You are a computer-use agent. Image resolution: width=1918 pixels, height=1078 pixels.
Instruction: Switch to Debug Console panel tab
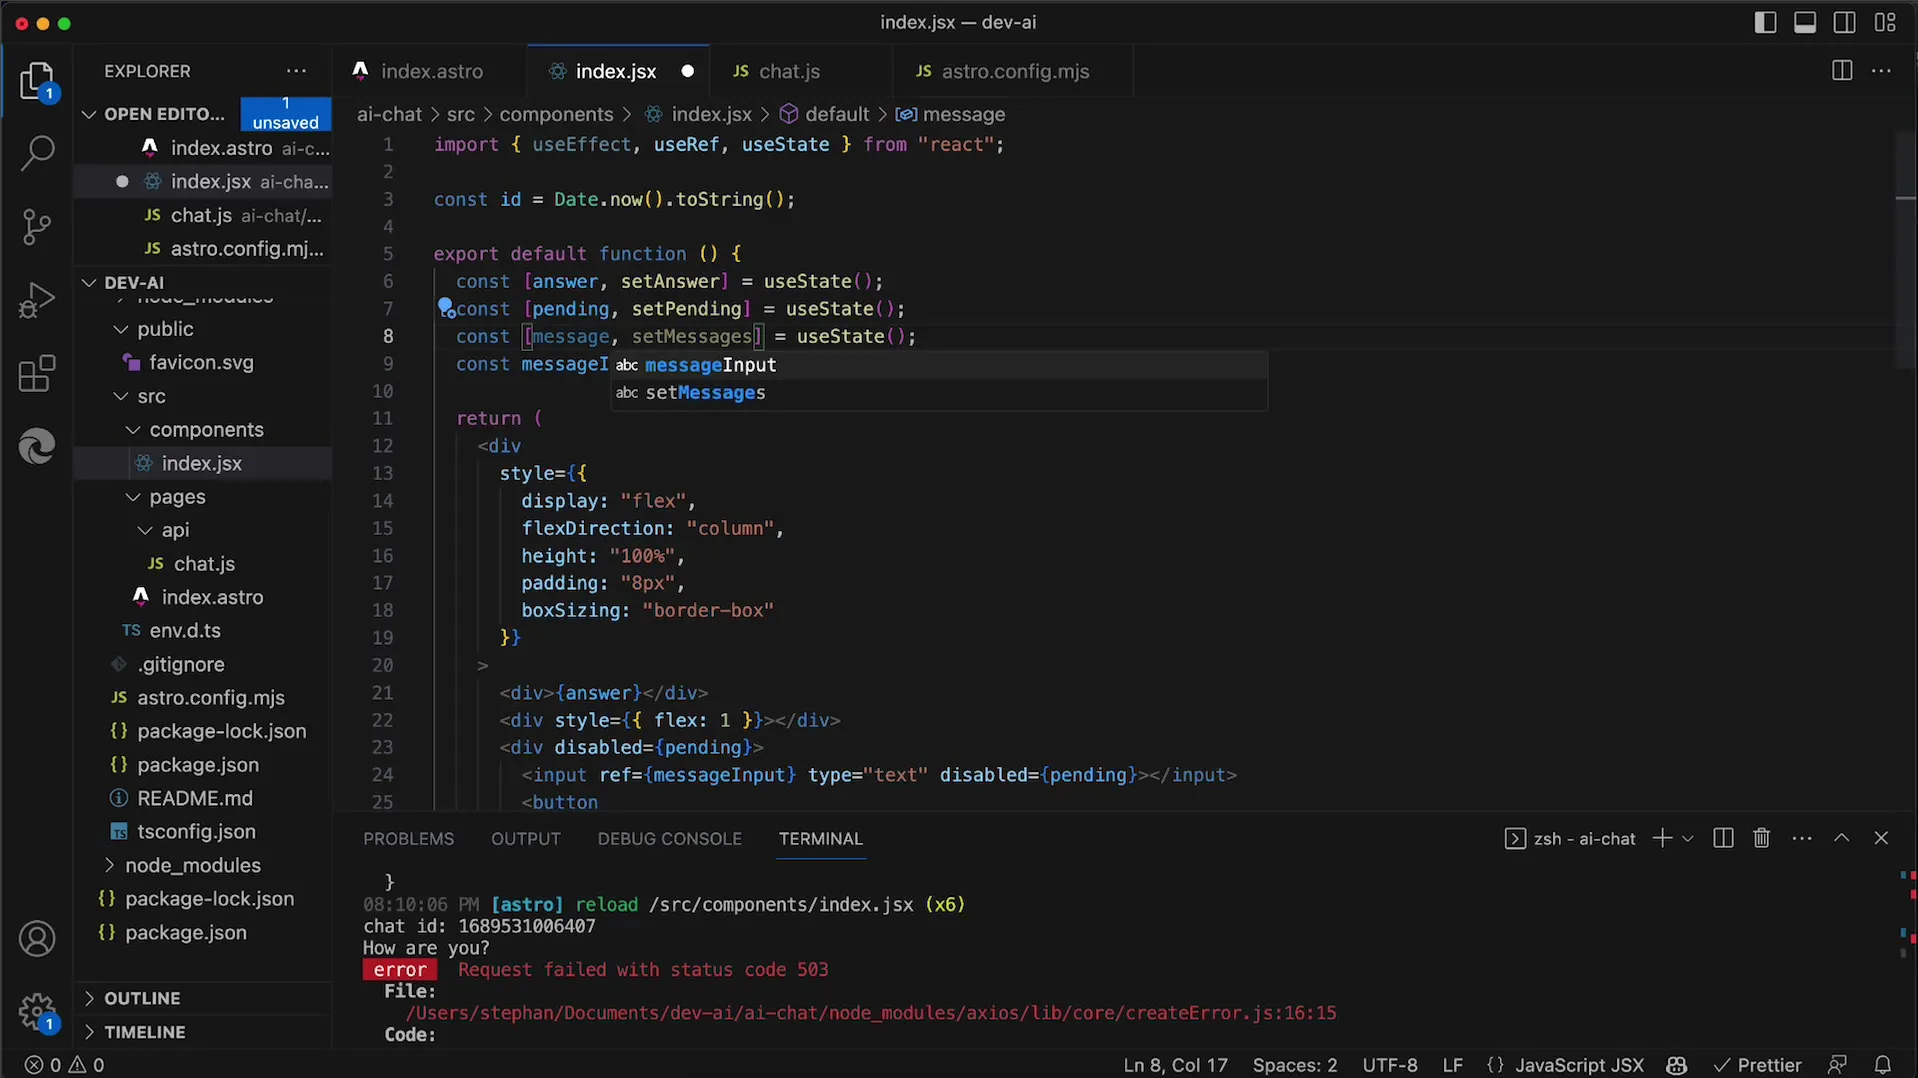pos(669,839)
